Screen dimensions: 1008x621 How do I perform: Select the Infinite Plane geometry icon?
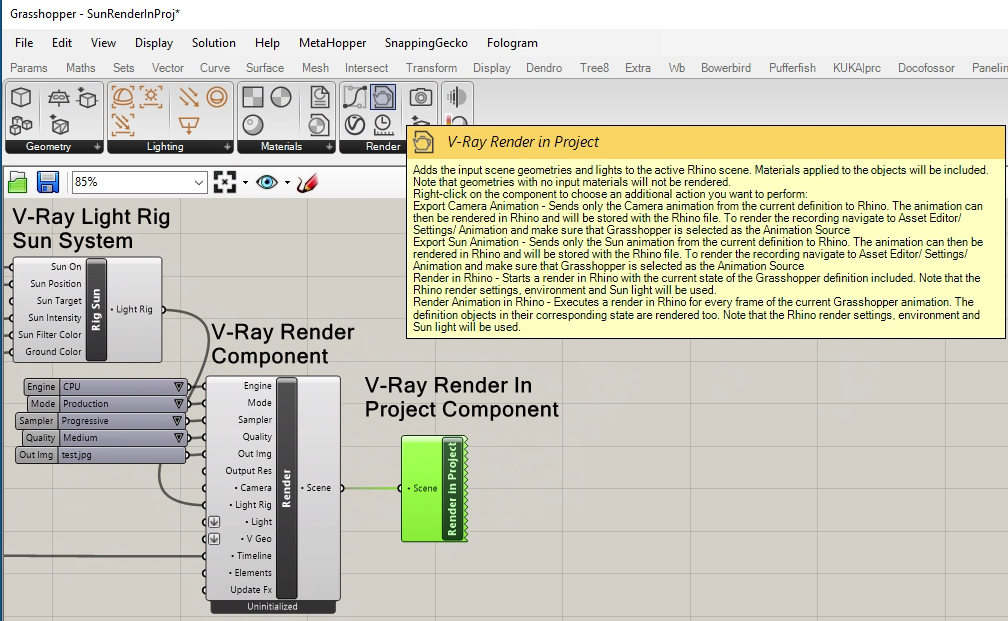[58, 98]
